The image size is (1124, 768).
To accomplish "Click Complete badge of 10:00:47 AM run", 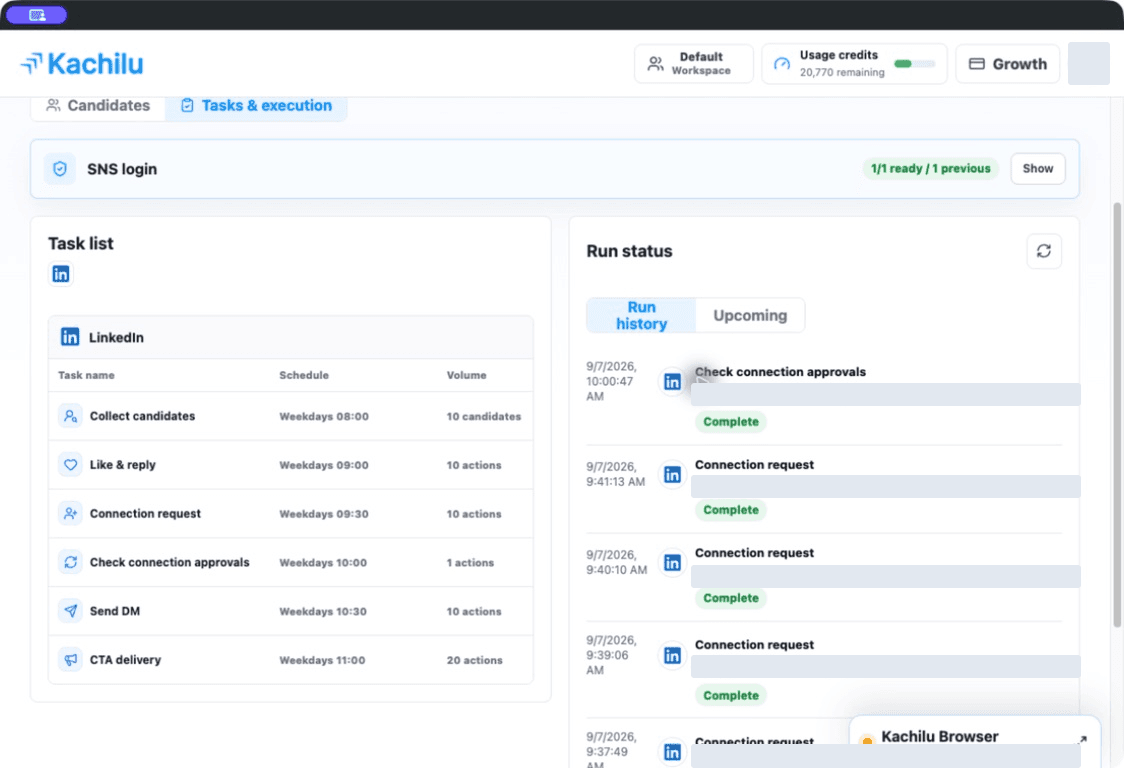I will click(730, 422).
